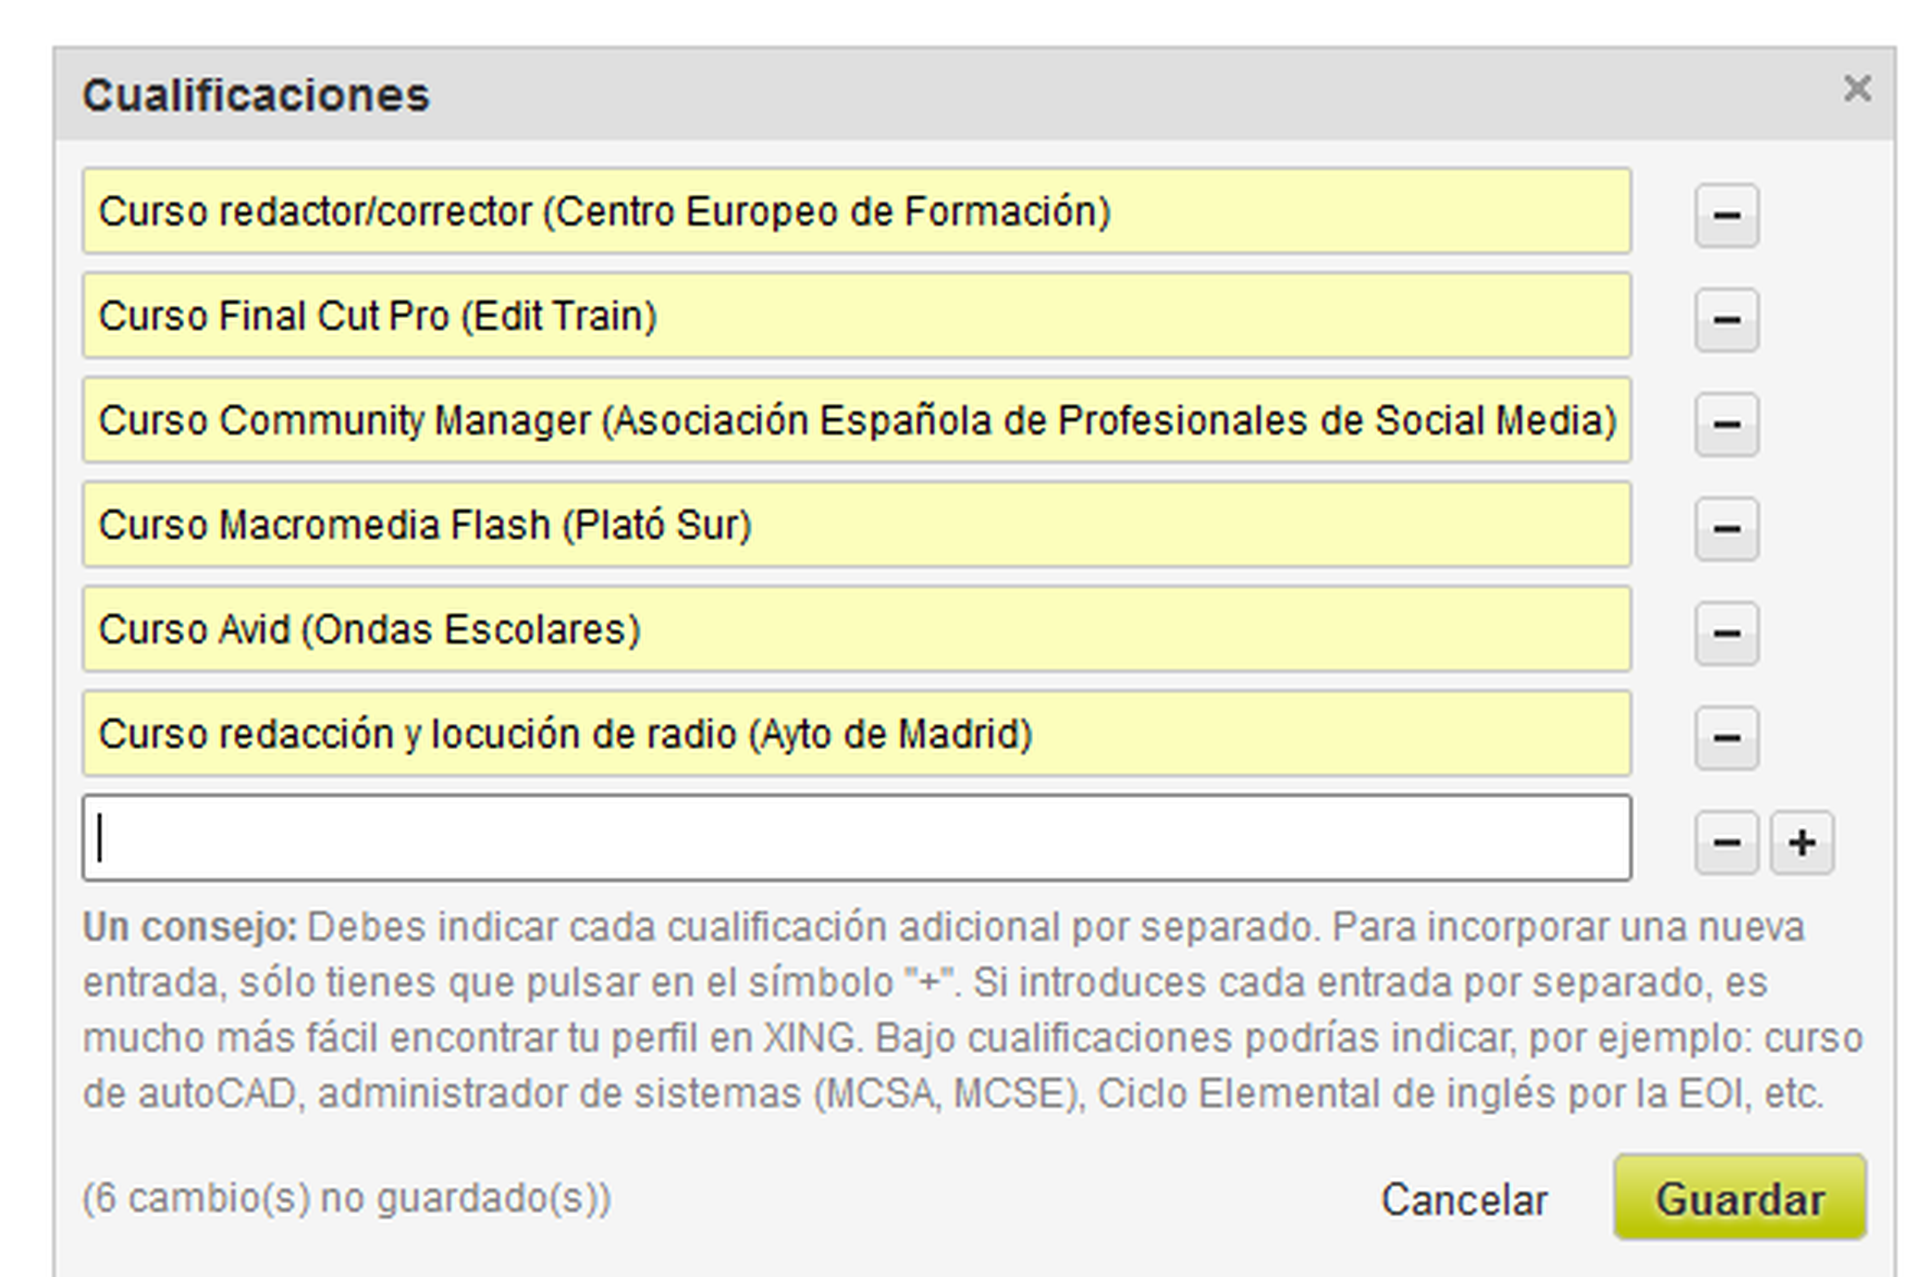Remove the "Curso redactor/corrector" qualification entry
1920x1277 pixels.
click(x=1727, y=215)
